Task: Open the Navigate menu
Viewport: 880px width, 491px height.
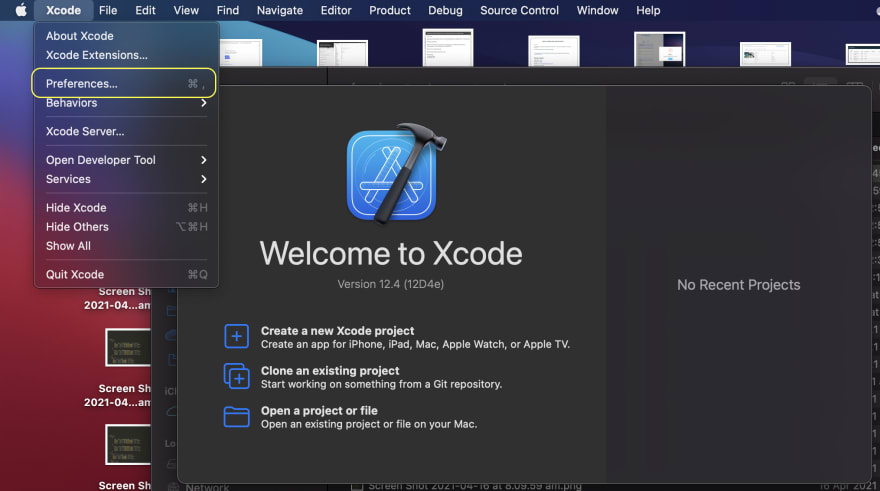Action: click(x=279, y=10)
